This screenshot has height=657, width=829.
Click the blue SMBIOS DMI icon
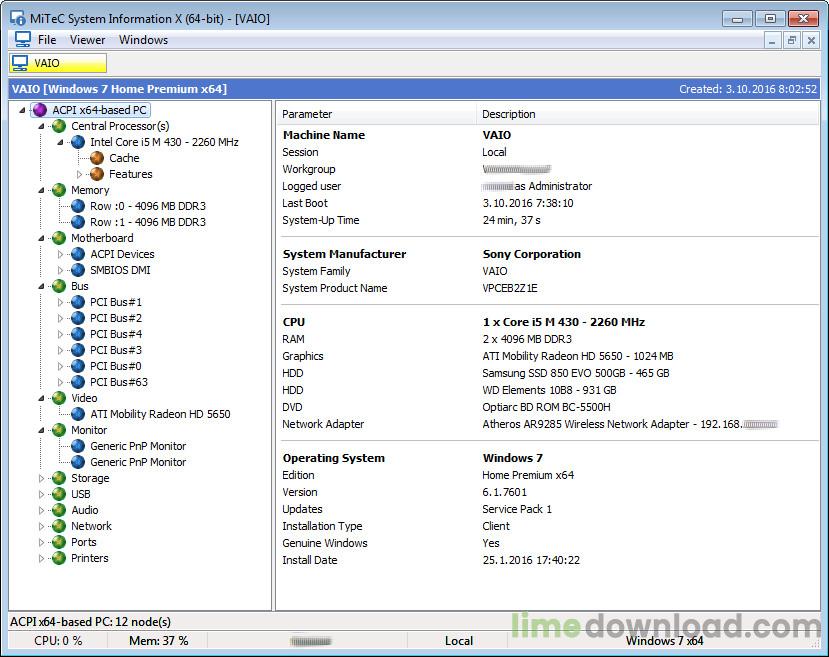[78, 270]
